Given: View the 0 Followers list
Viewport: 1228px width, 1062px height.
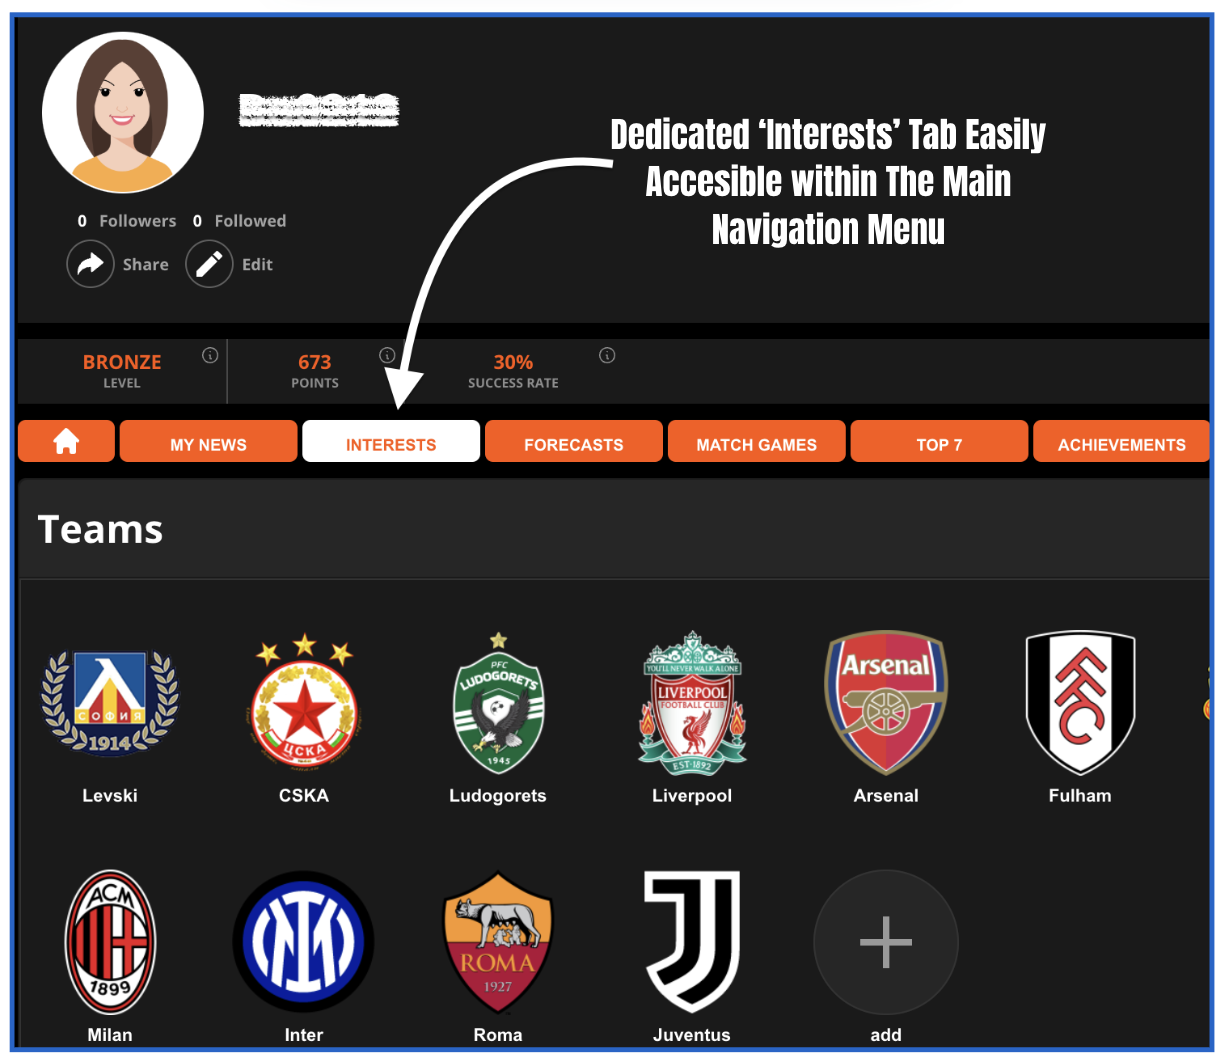Looking at the screenshot, I should point(127,221).
